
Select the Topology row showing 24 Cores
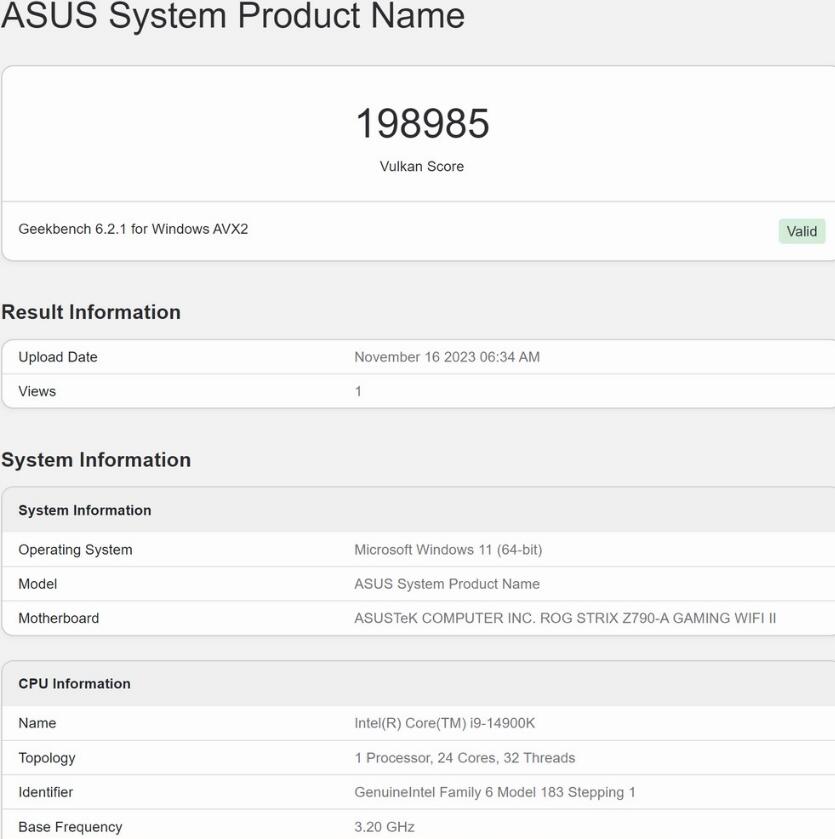465,758
